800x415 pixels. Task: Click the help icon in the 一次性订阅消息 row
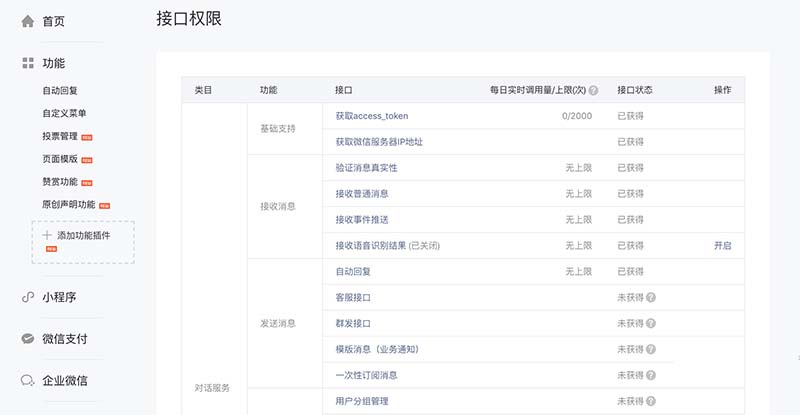(x=651, y=376)
